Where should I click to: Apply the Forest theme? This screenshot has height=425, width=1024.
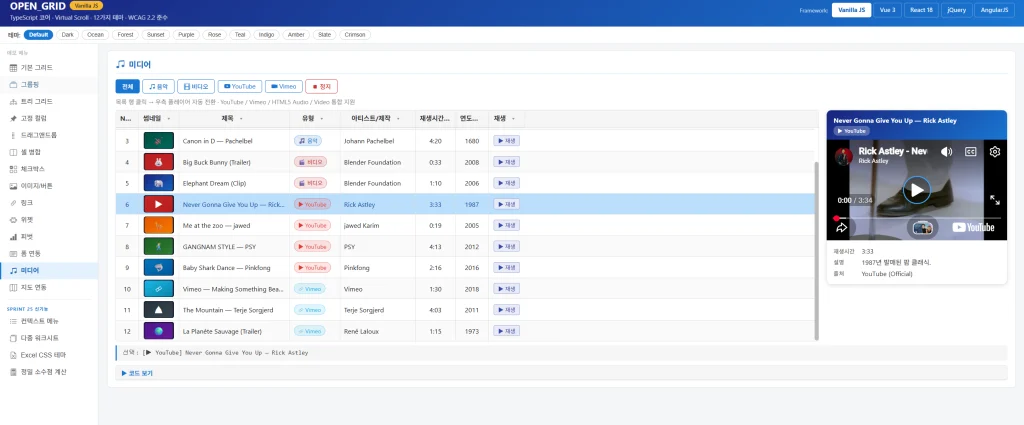coord(126,35)
